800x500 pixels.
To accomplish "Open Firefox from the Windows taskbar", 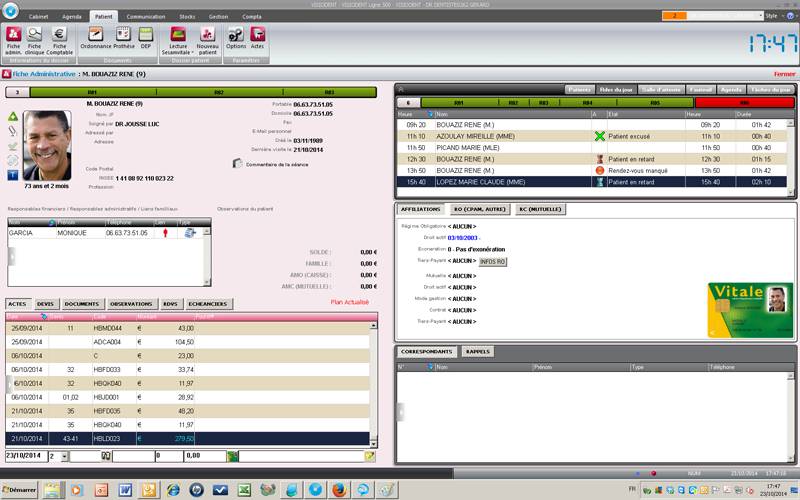I will pos(338,489).
